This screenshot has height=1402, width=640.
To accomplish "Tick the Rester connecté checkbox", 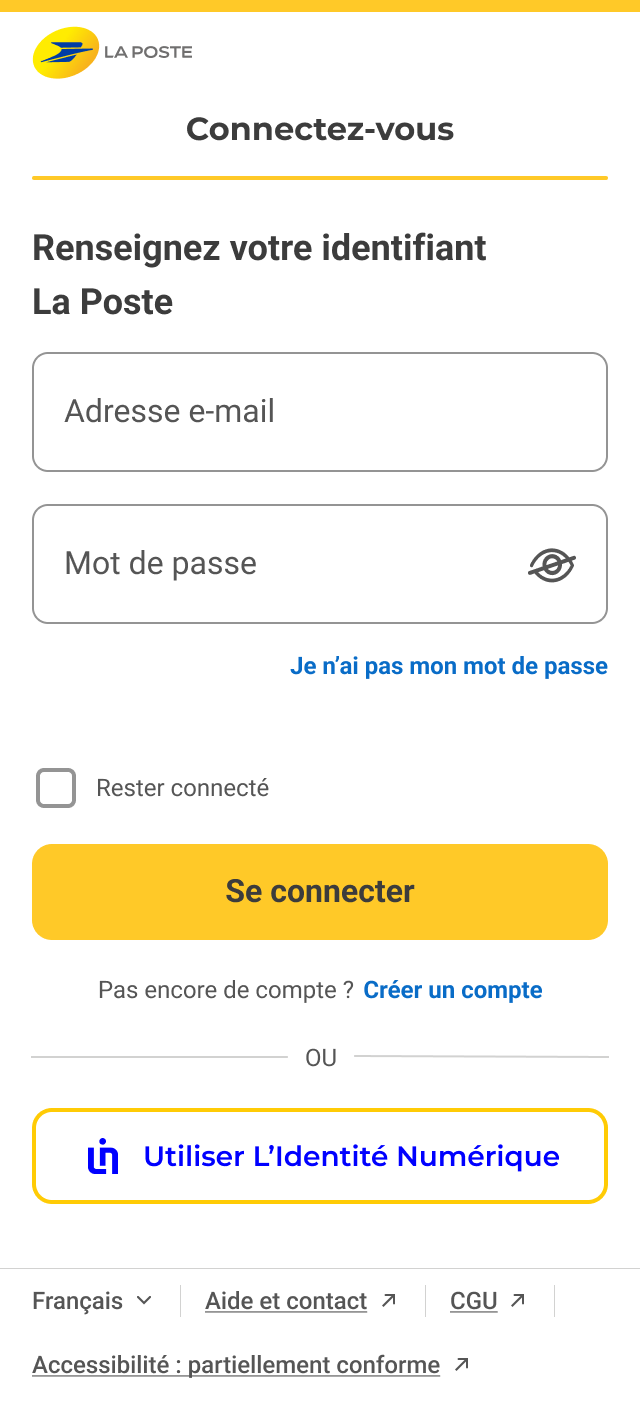I will click(x=56, y=788).
